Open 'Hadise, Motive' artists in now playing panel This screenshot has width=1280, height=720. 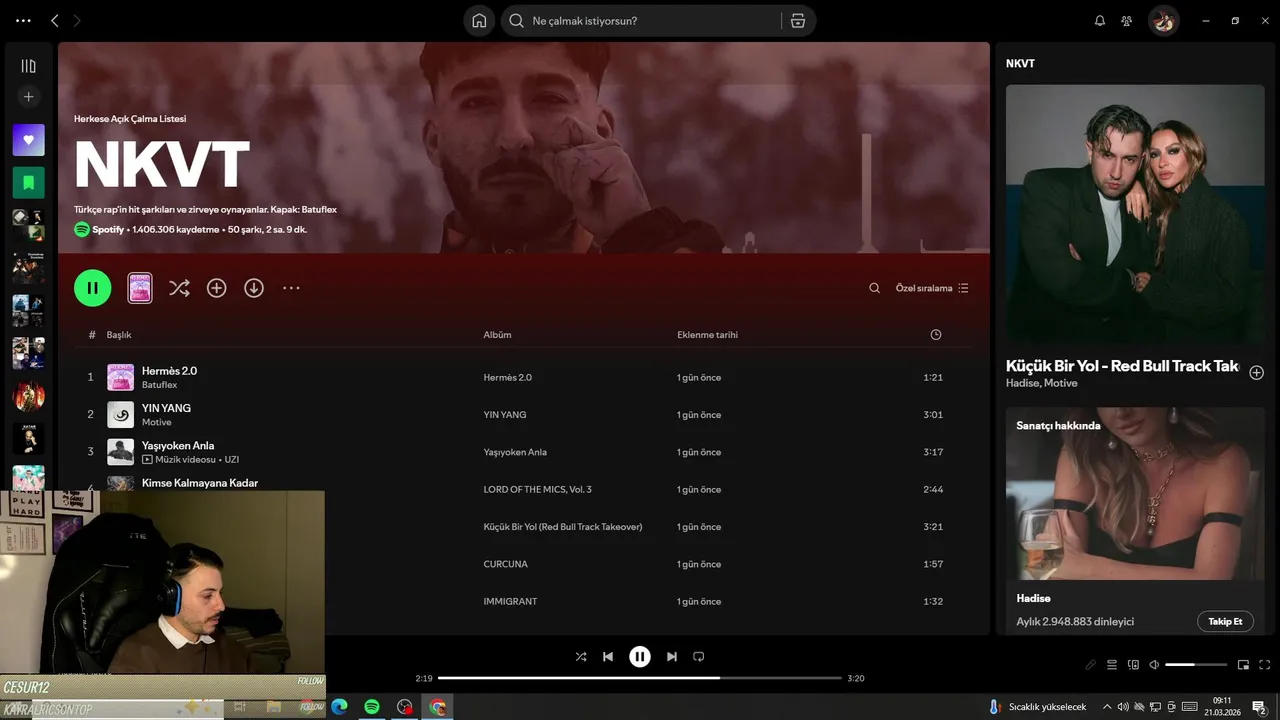pyautogui.click(x=1042, y=383)
